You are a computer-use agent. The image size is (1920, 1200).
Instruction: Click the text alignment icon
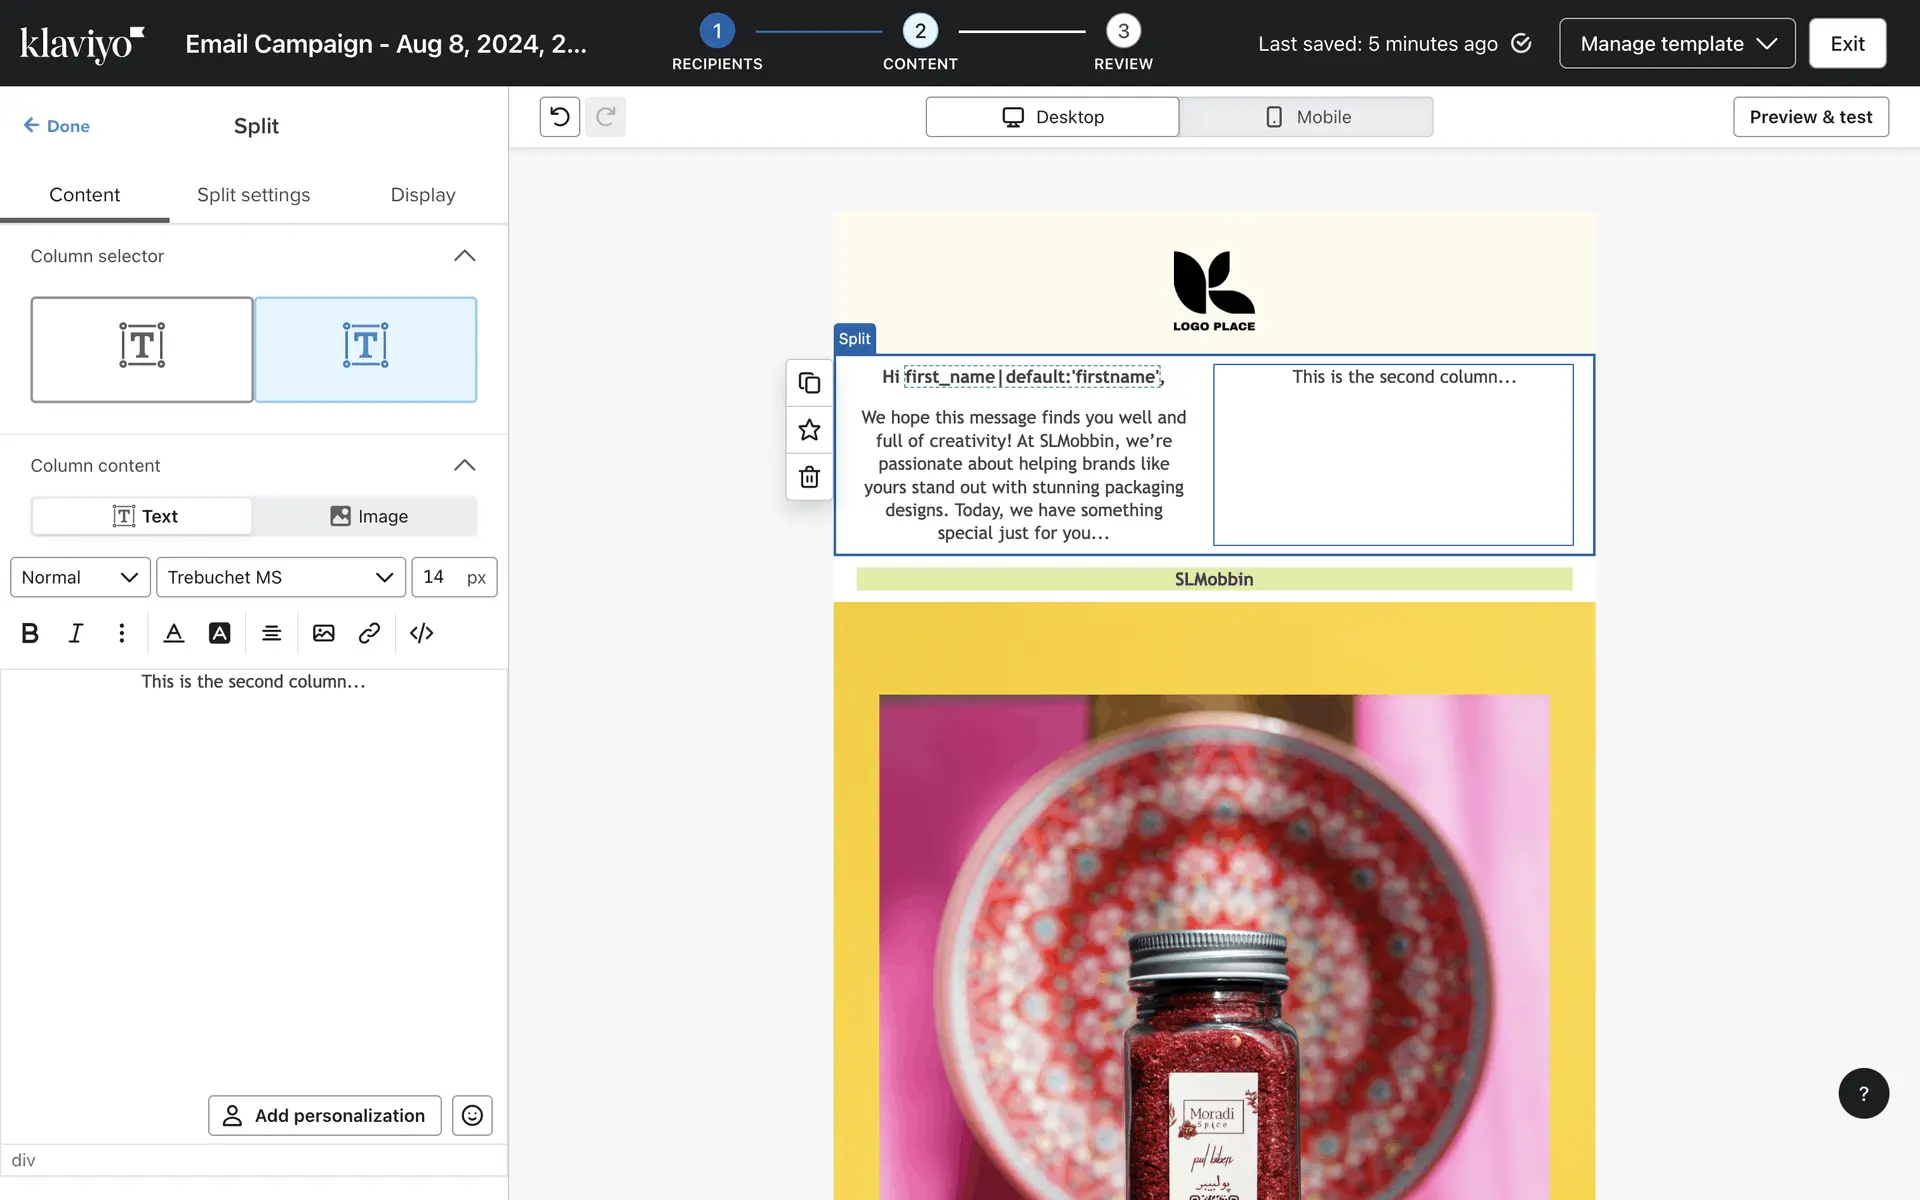pyautogui.click(x=271, y=633)
